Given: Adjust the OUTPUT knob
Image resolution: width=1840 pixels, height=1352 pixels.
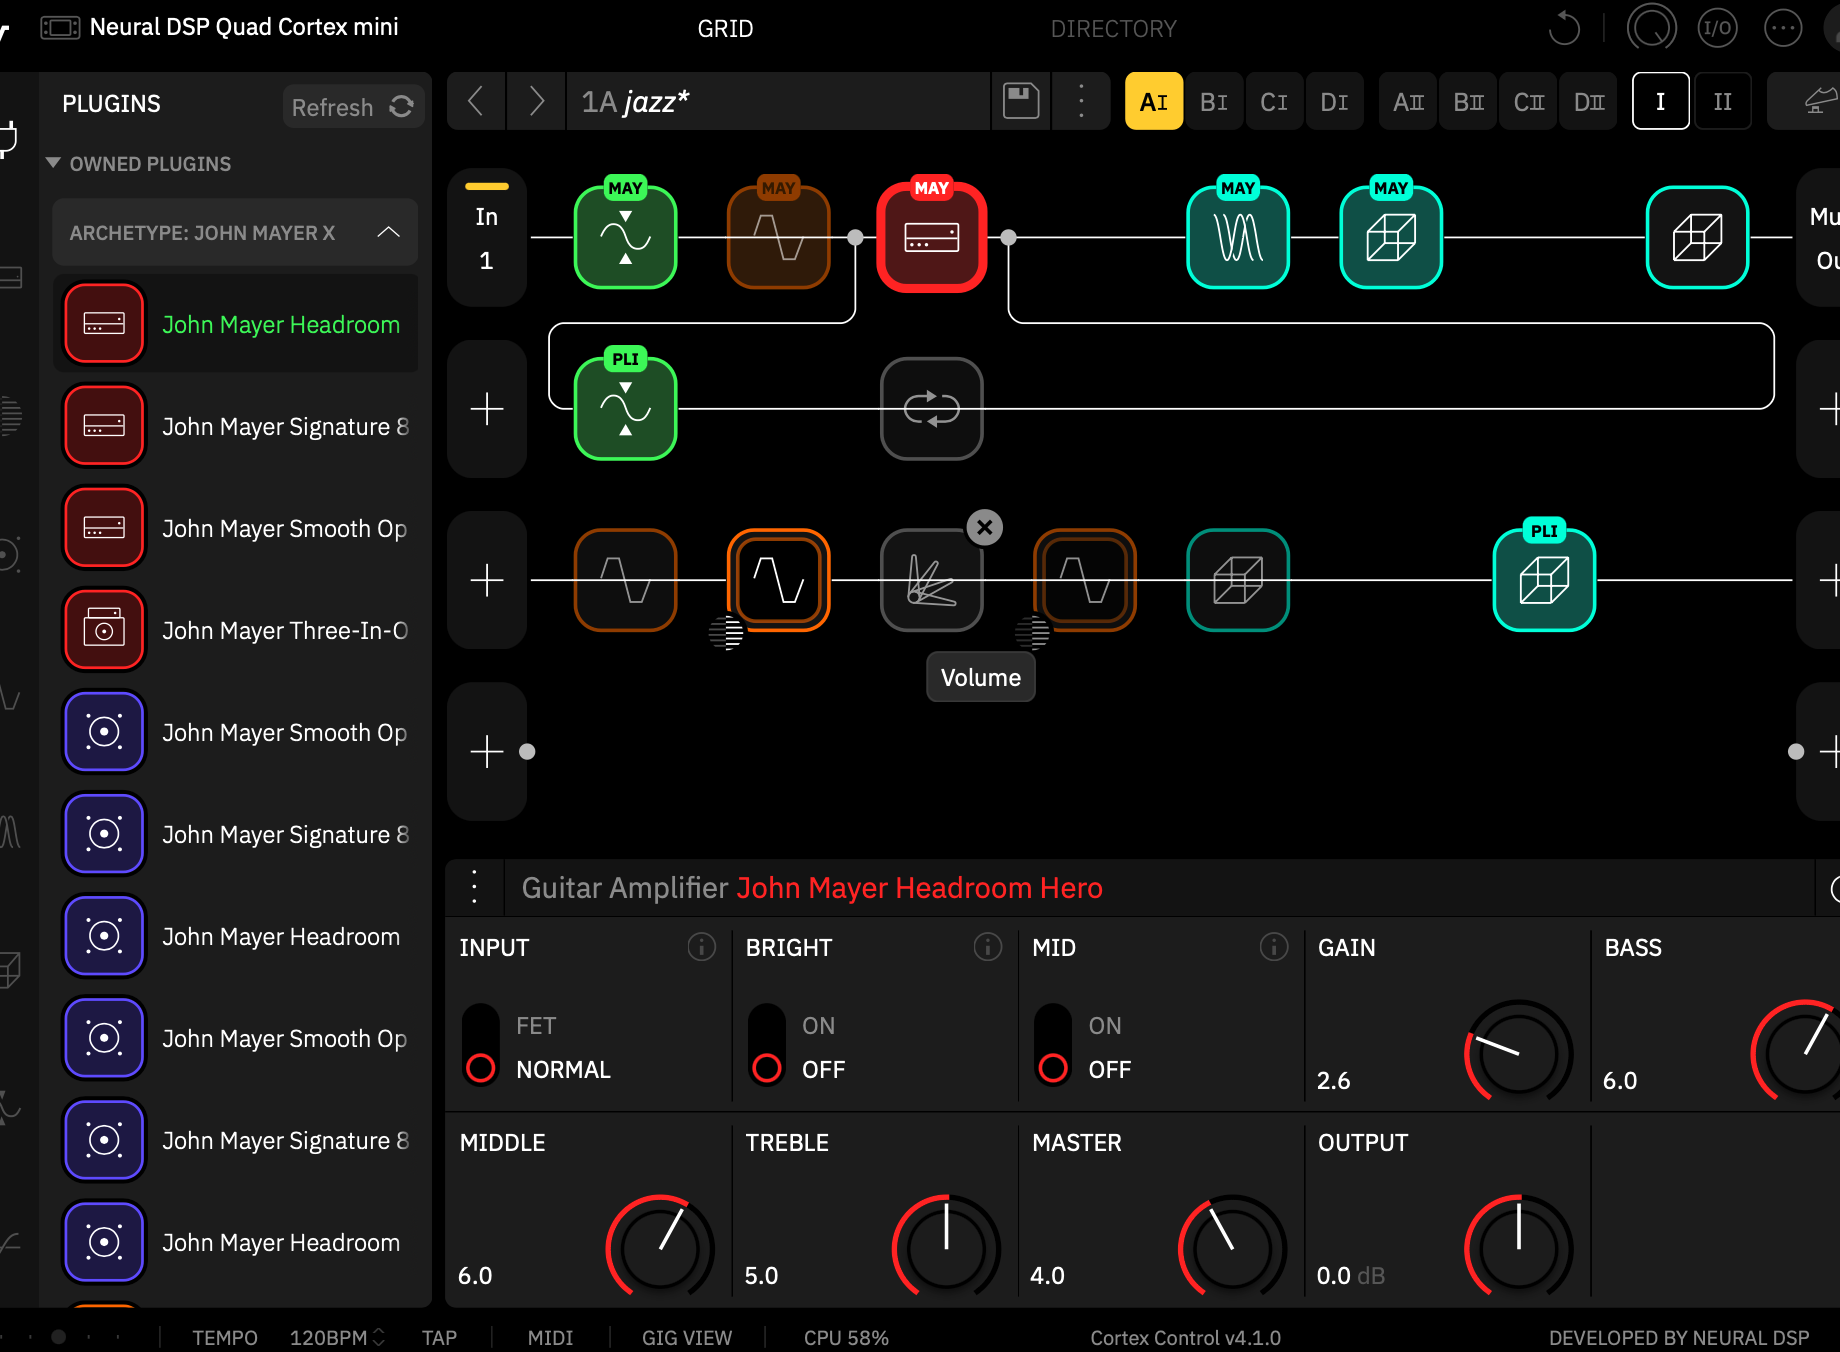Looking at the screenshot, I should (x=1518, y=1248).
